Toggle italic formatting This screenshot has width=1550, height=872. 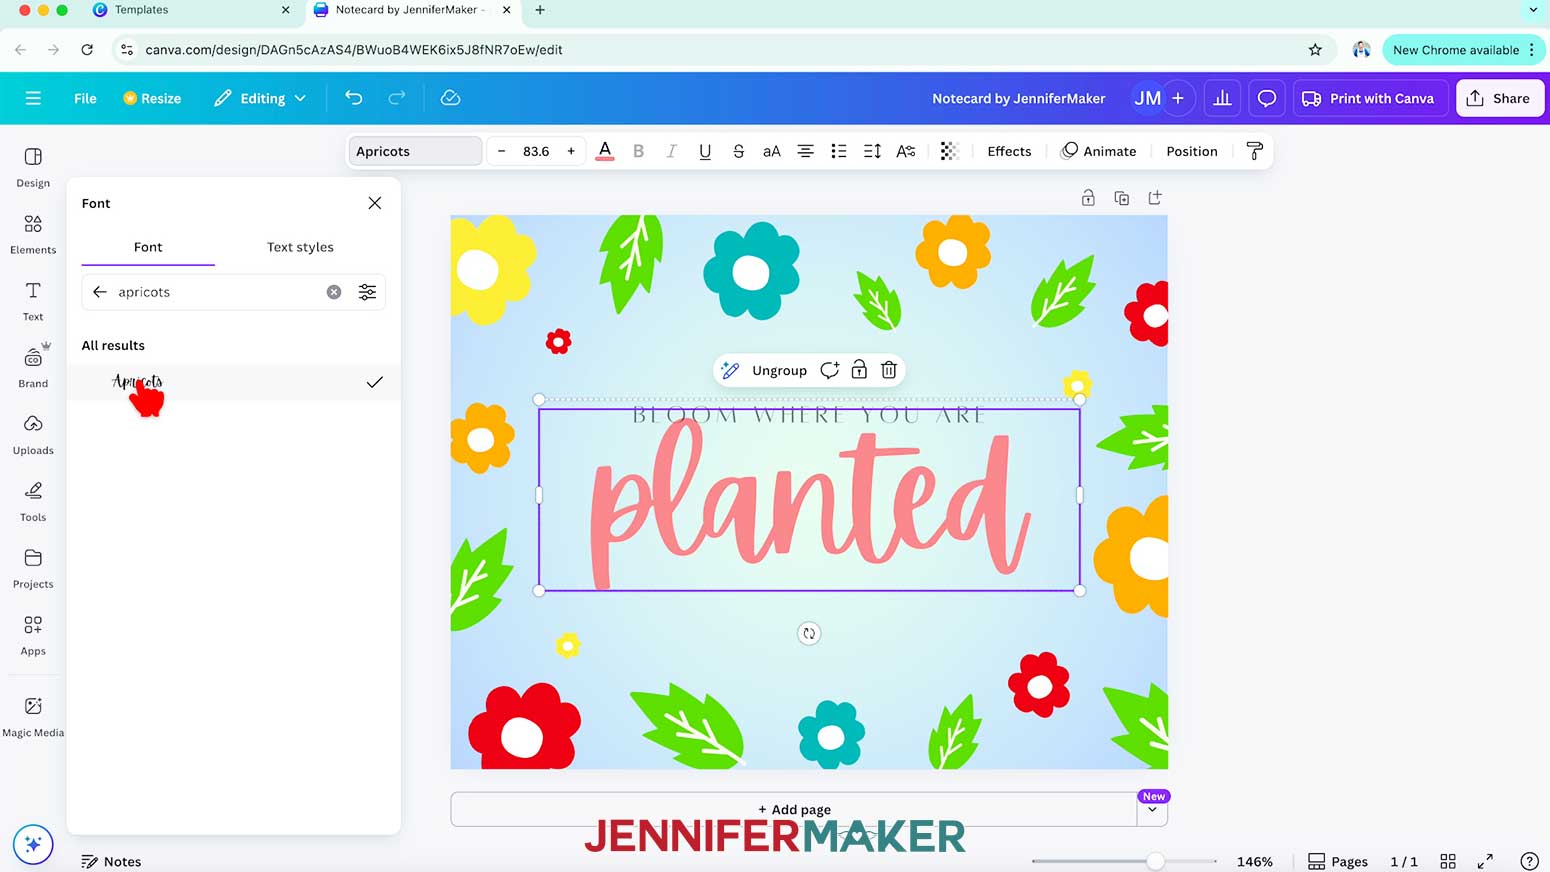[x=671, y=151]
